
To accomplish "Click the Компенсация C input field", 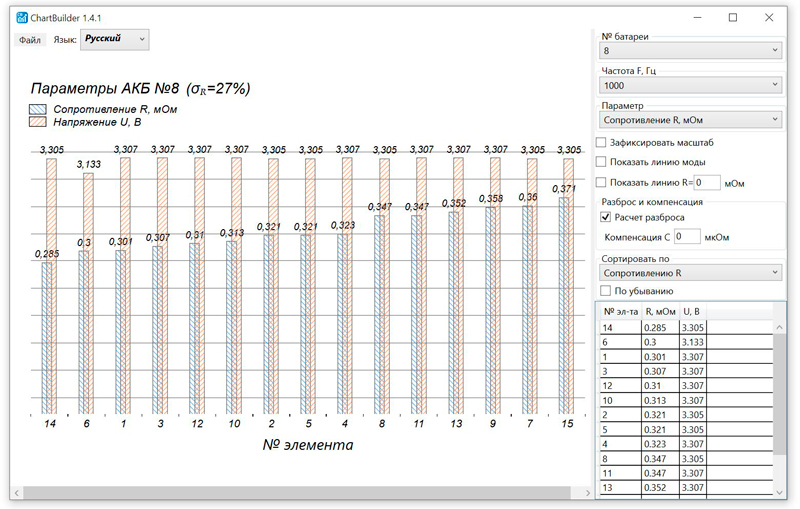I will click(687, 237).
